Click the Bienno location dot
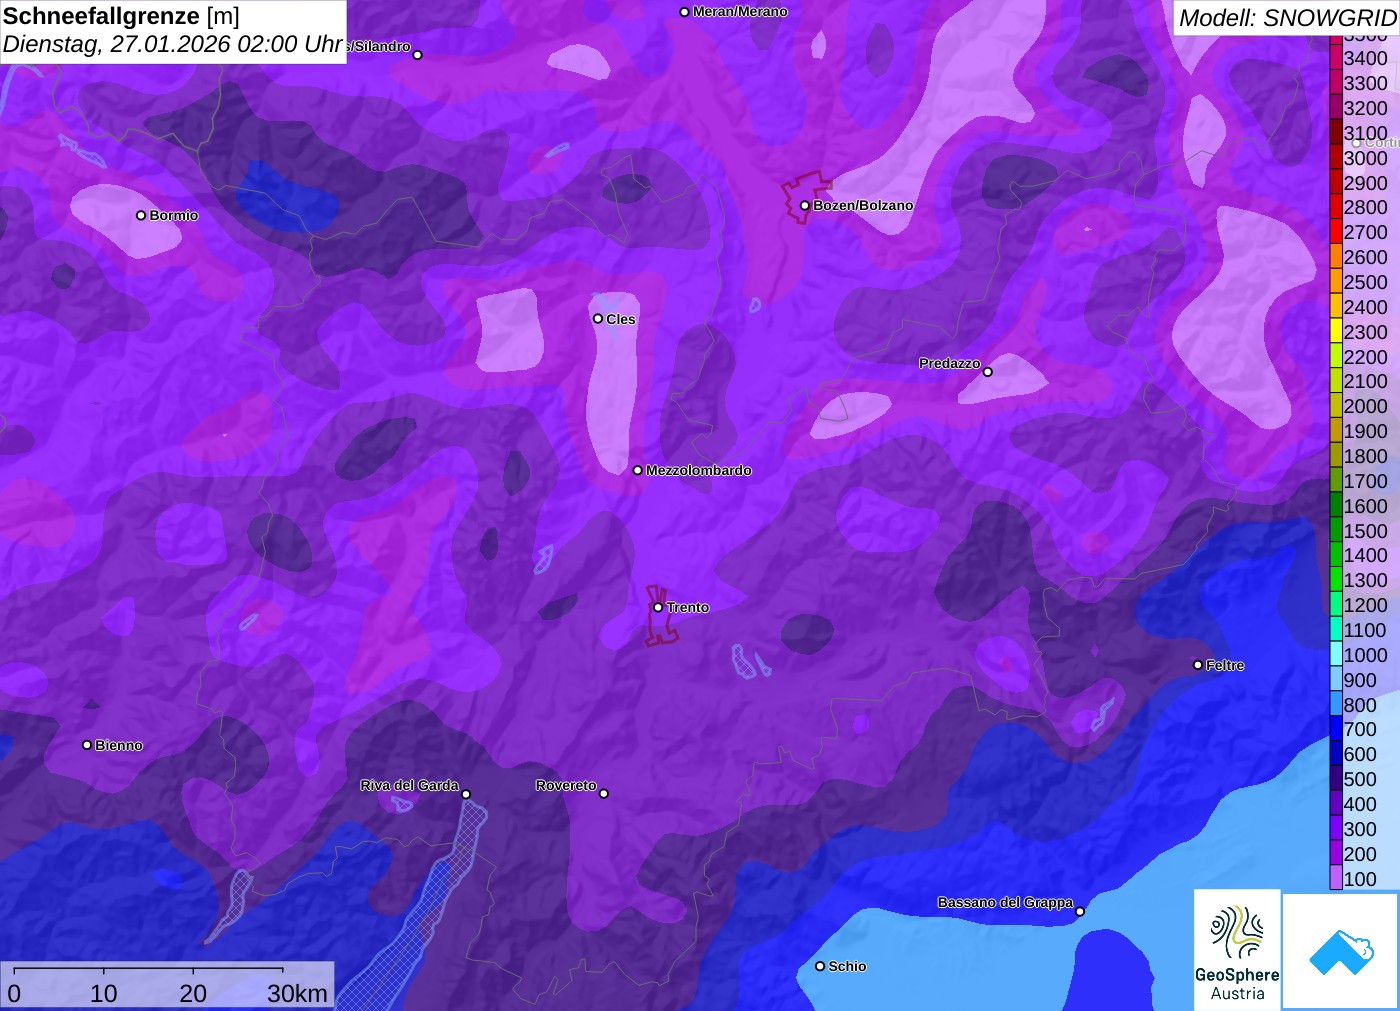 point(87,745)
